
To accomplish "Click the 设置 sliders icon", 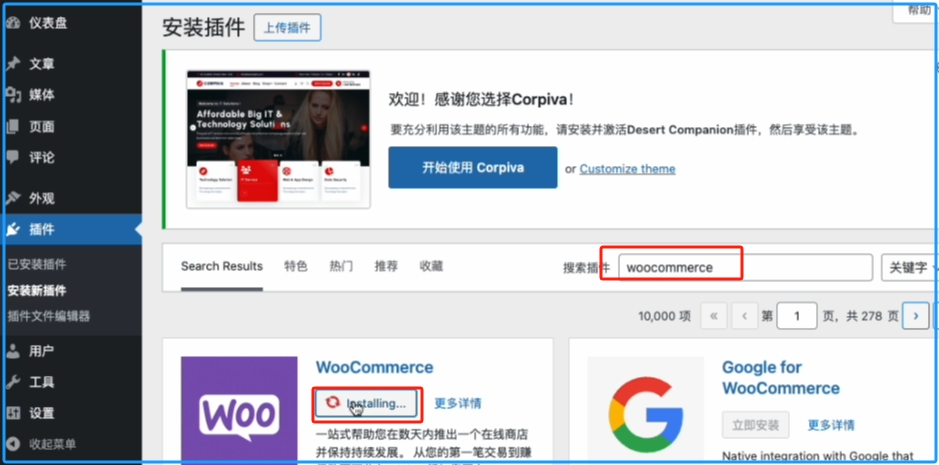I will pyautogui.click(x=13, y=413).
